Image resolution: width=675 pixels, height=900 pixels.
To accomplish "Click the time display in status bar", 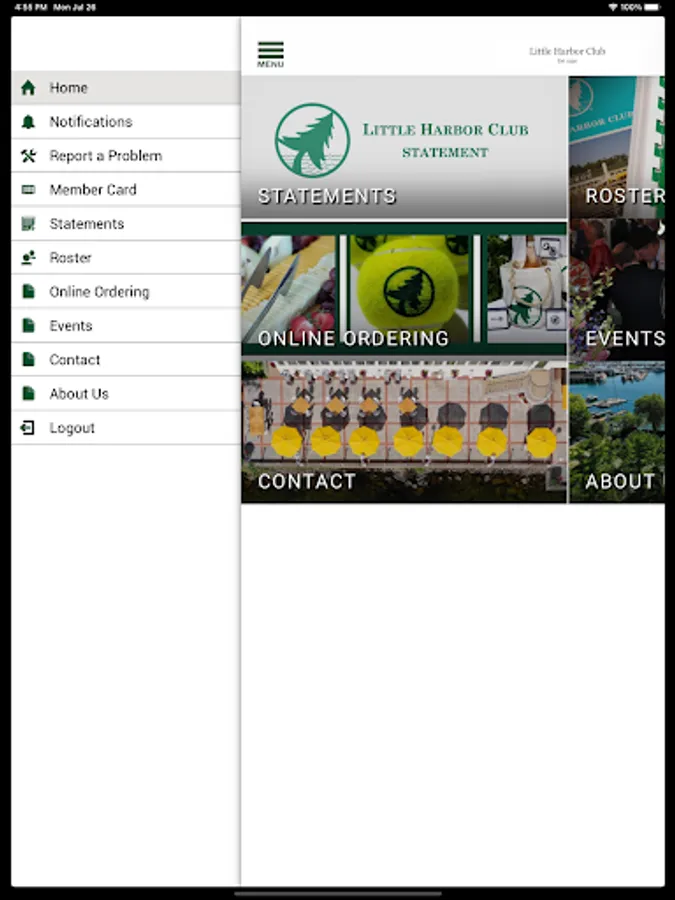I will pyautogui.click(x=30, y=7).
